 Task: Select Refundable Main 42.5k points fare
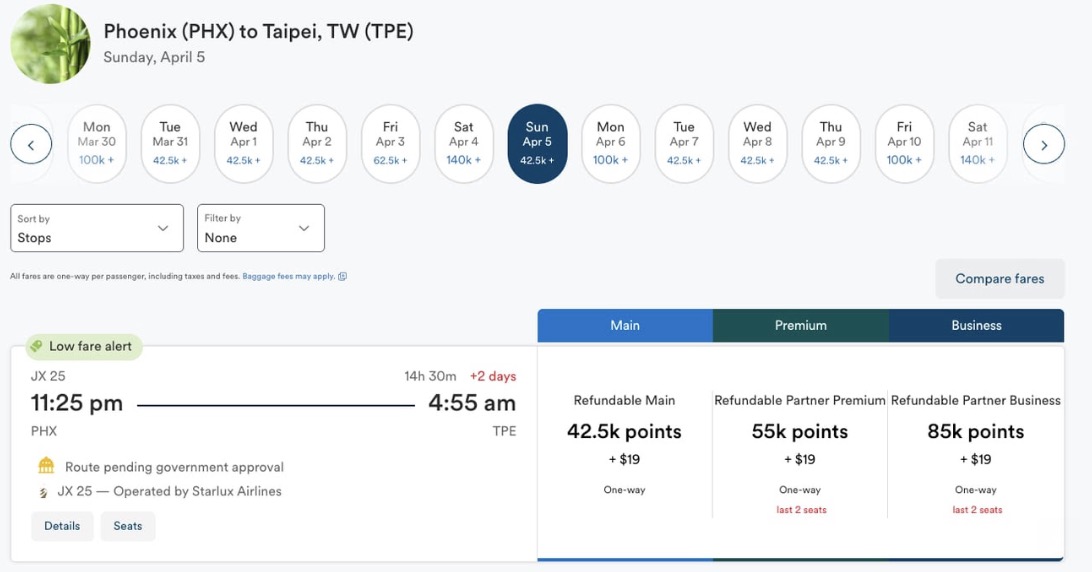[624, 444]
